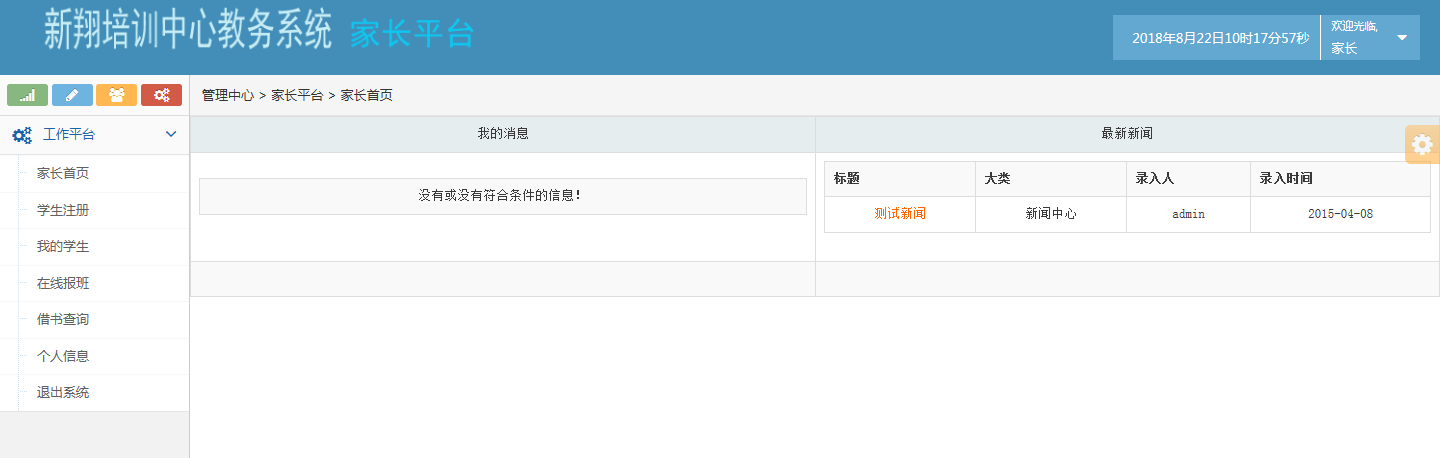Go to 学生注册 in the sidebar

(63, 210)
